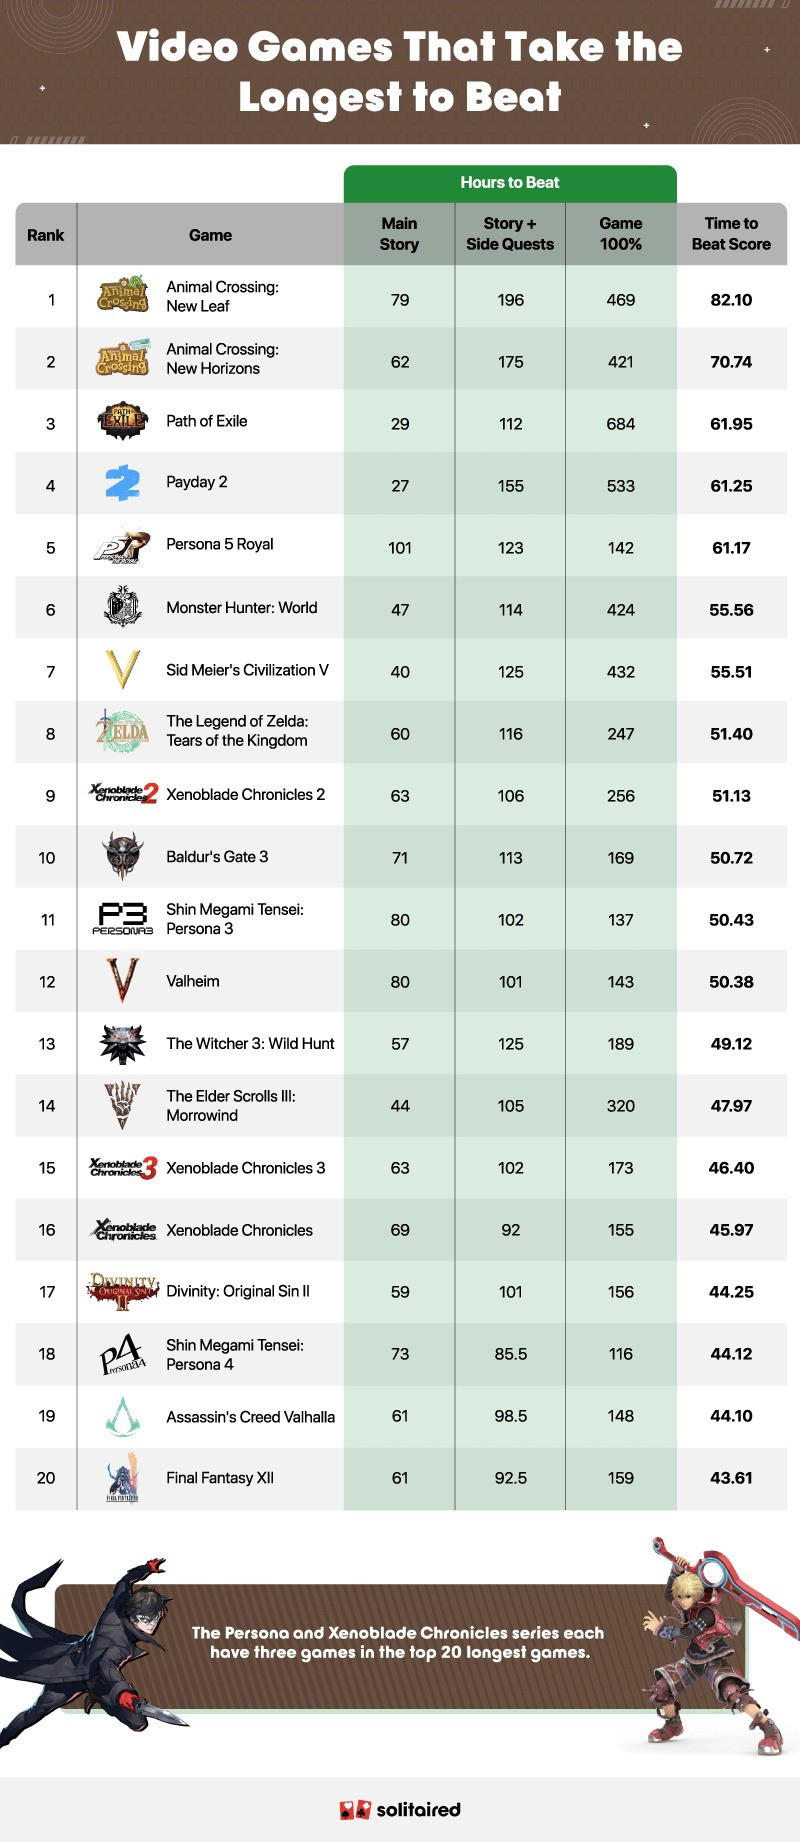The width and height of the screenshot is (800, 1842).
Task: Click the Final Fantasy XII game title
Action: coord(220,1478)
